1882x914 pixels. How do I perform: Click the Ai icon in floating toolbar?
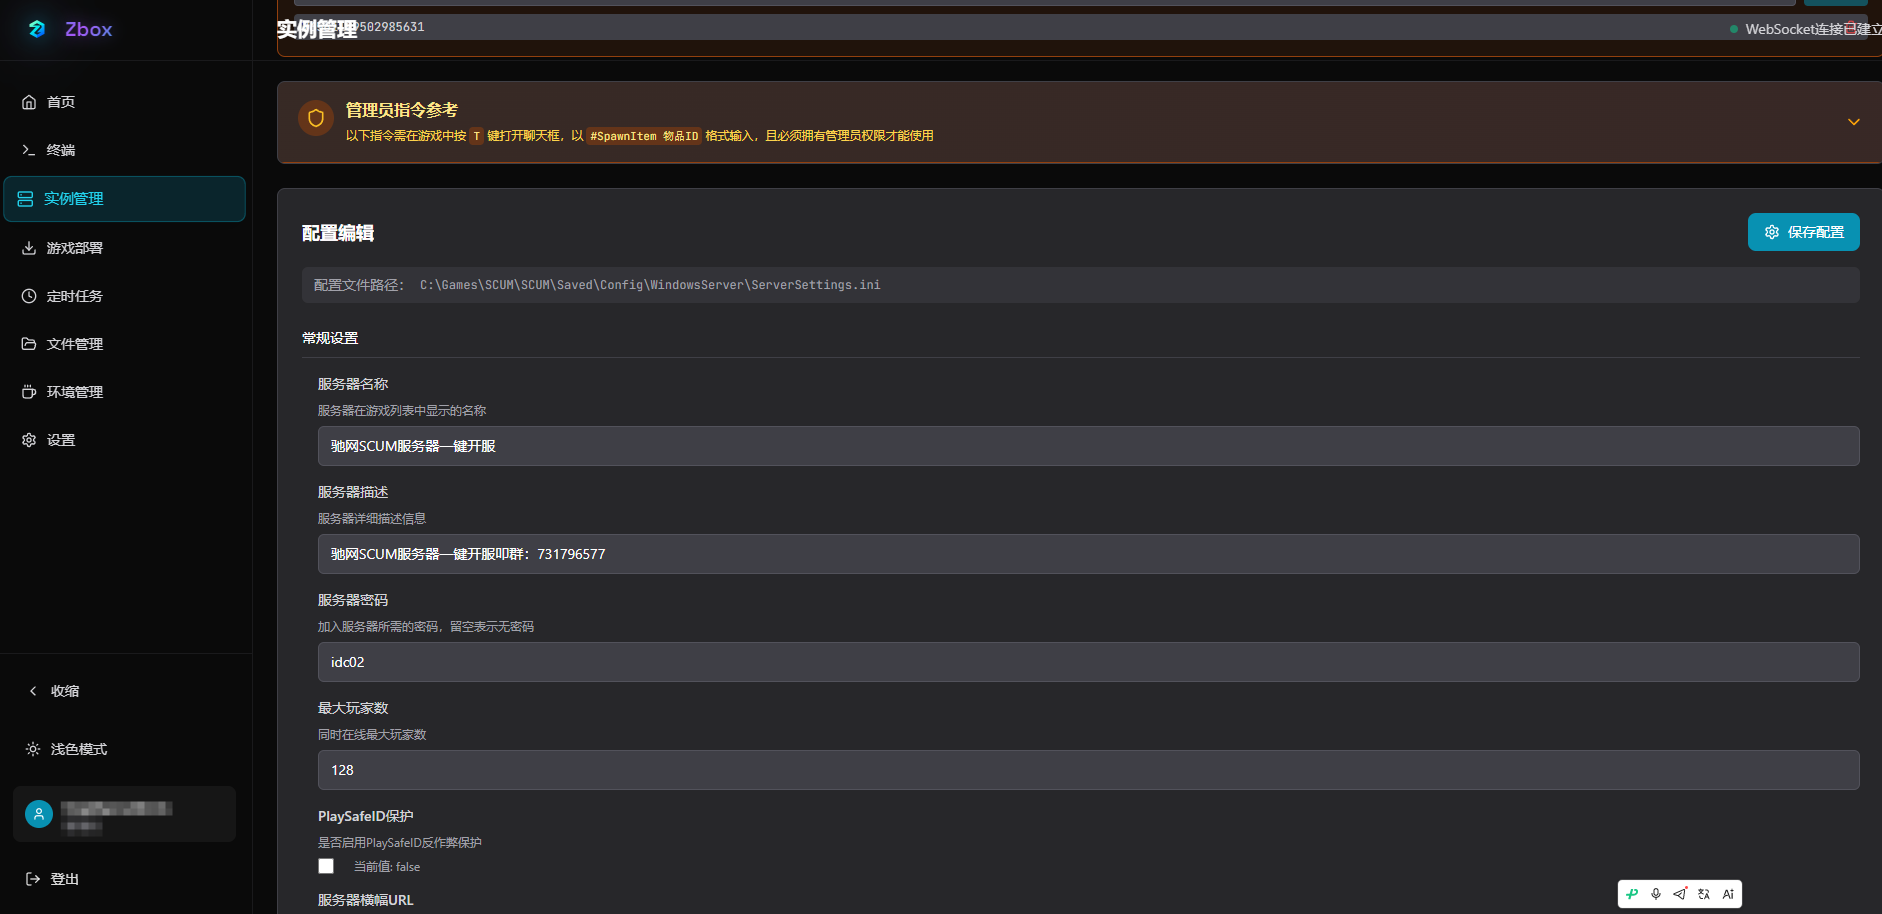tap(1728, 894)
